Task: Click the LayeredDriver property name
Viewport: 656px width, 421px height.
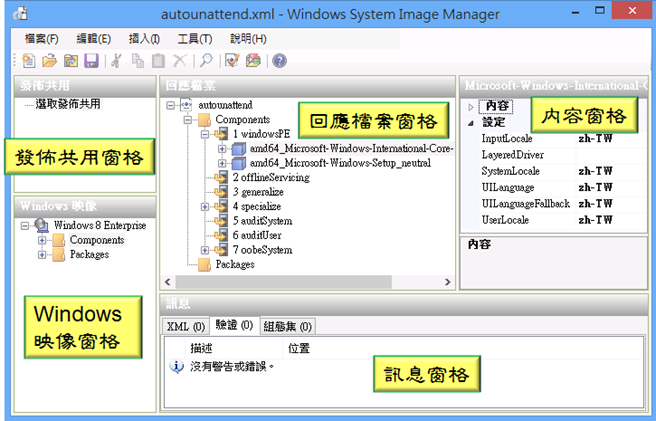Action: tap(512, 155)
